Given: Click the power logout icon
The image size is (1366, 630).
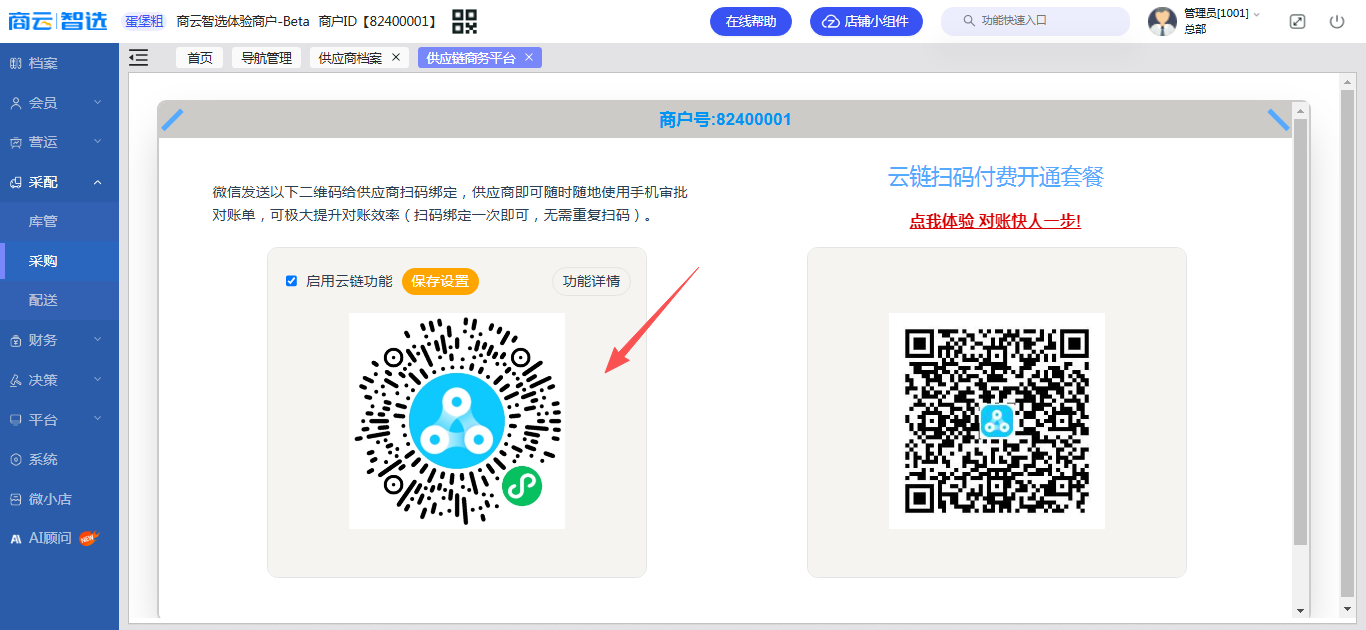Looking at the screenshot, I should click(1337, 21).
